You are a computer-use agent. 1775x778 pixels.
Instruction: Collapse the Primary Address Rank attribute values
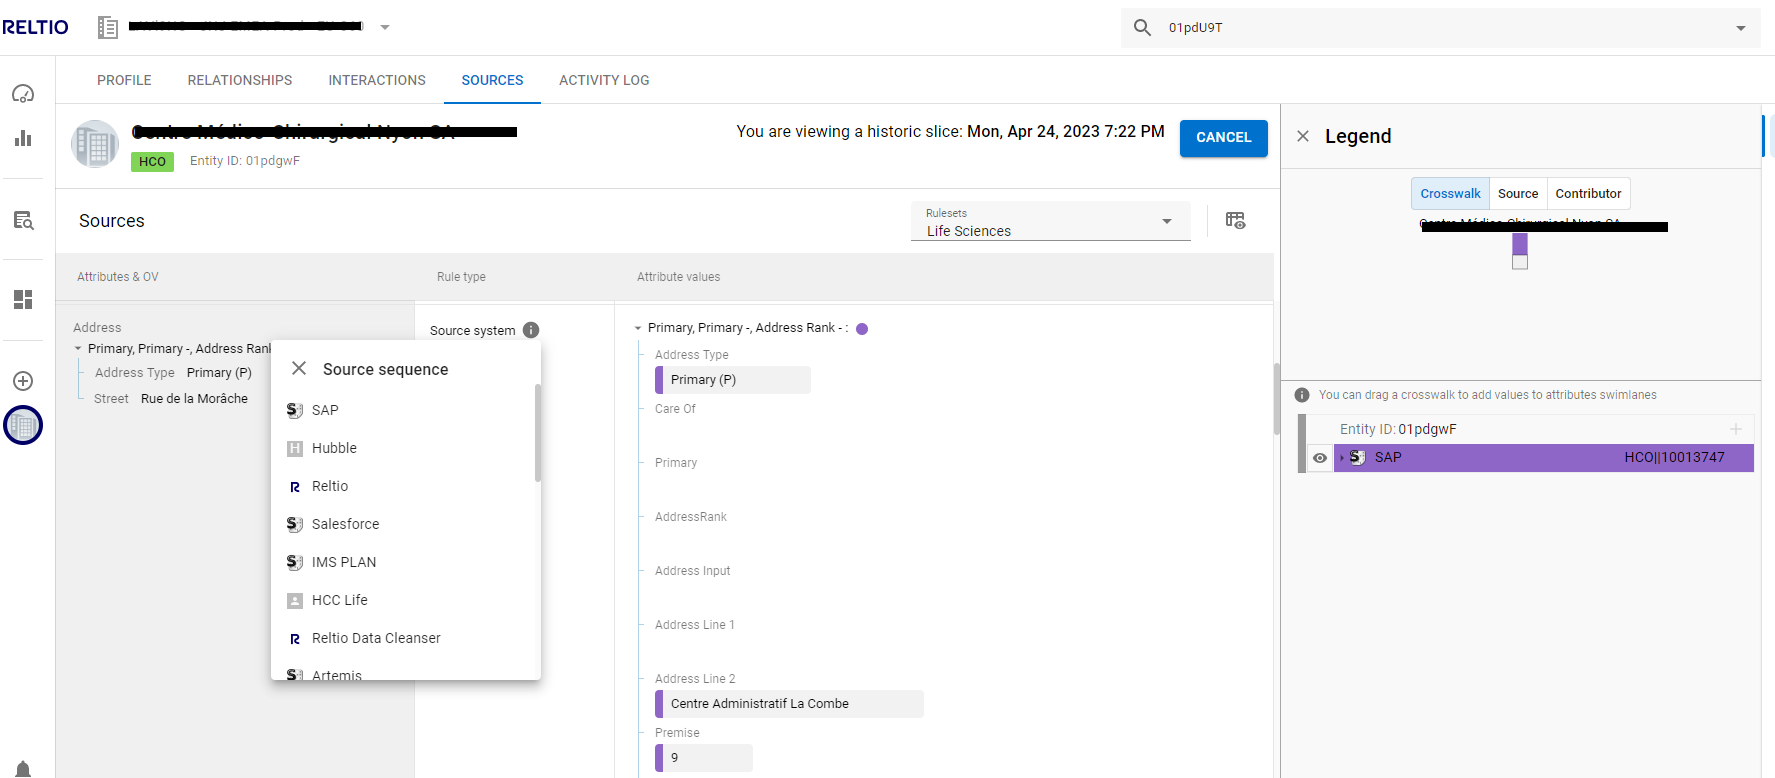[638, 328]
